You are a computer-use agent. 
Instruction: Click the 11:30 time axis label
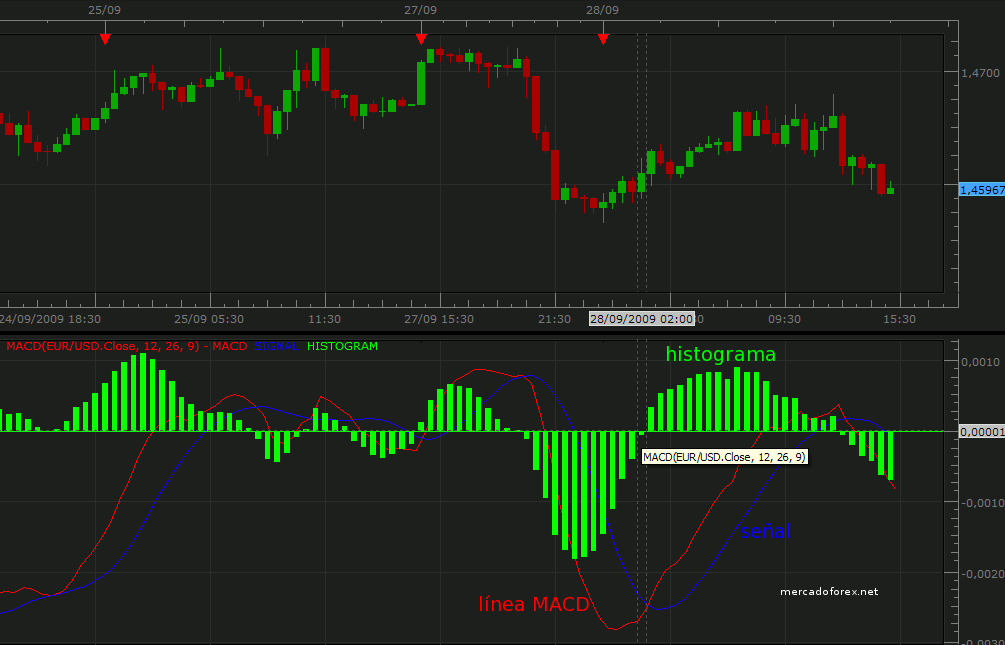324,319
